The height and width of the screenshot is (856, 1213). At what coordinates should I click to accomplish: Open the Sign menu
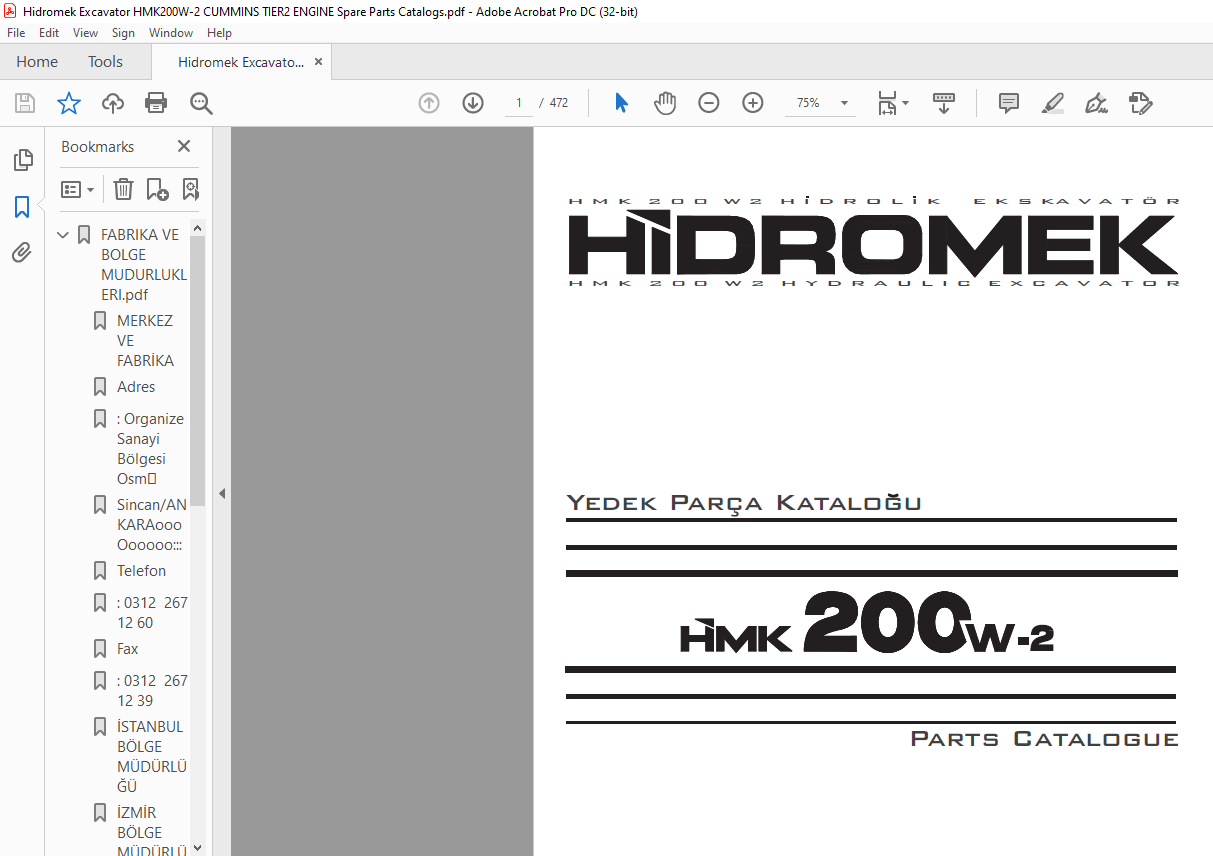(x=123, y=33)
